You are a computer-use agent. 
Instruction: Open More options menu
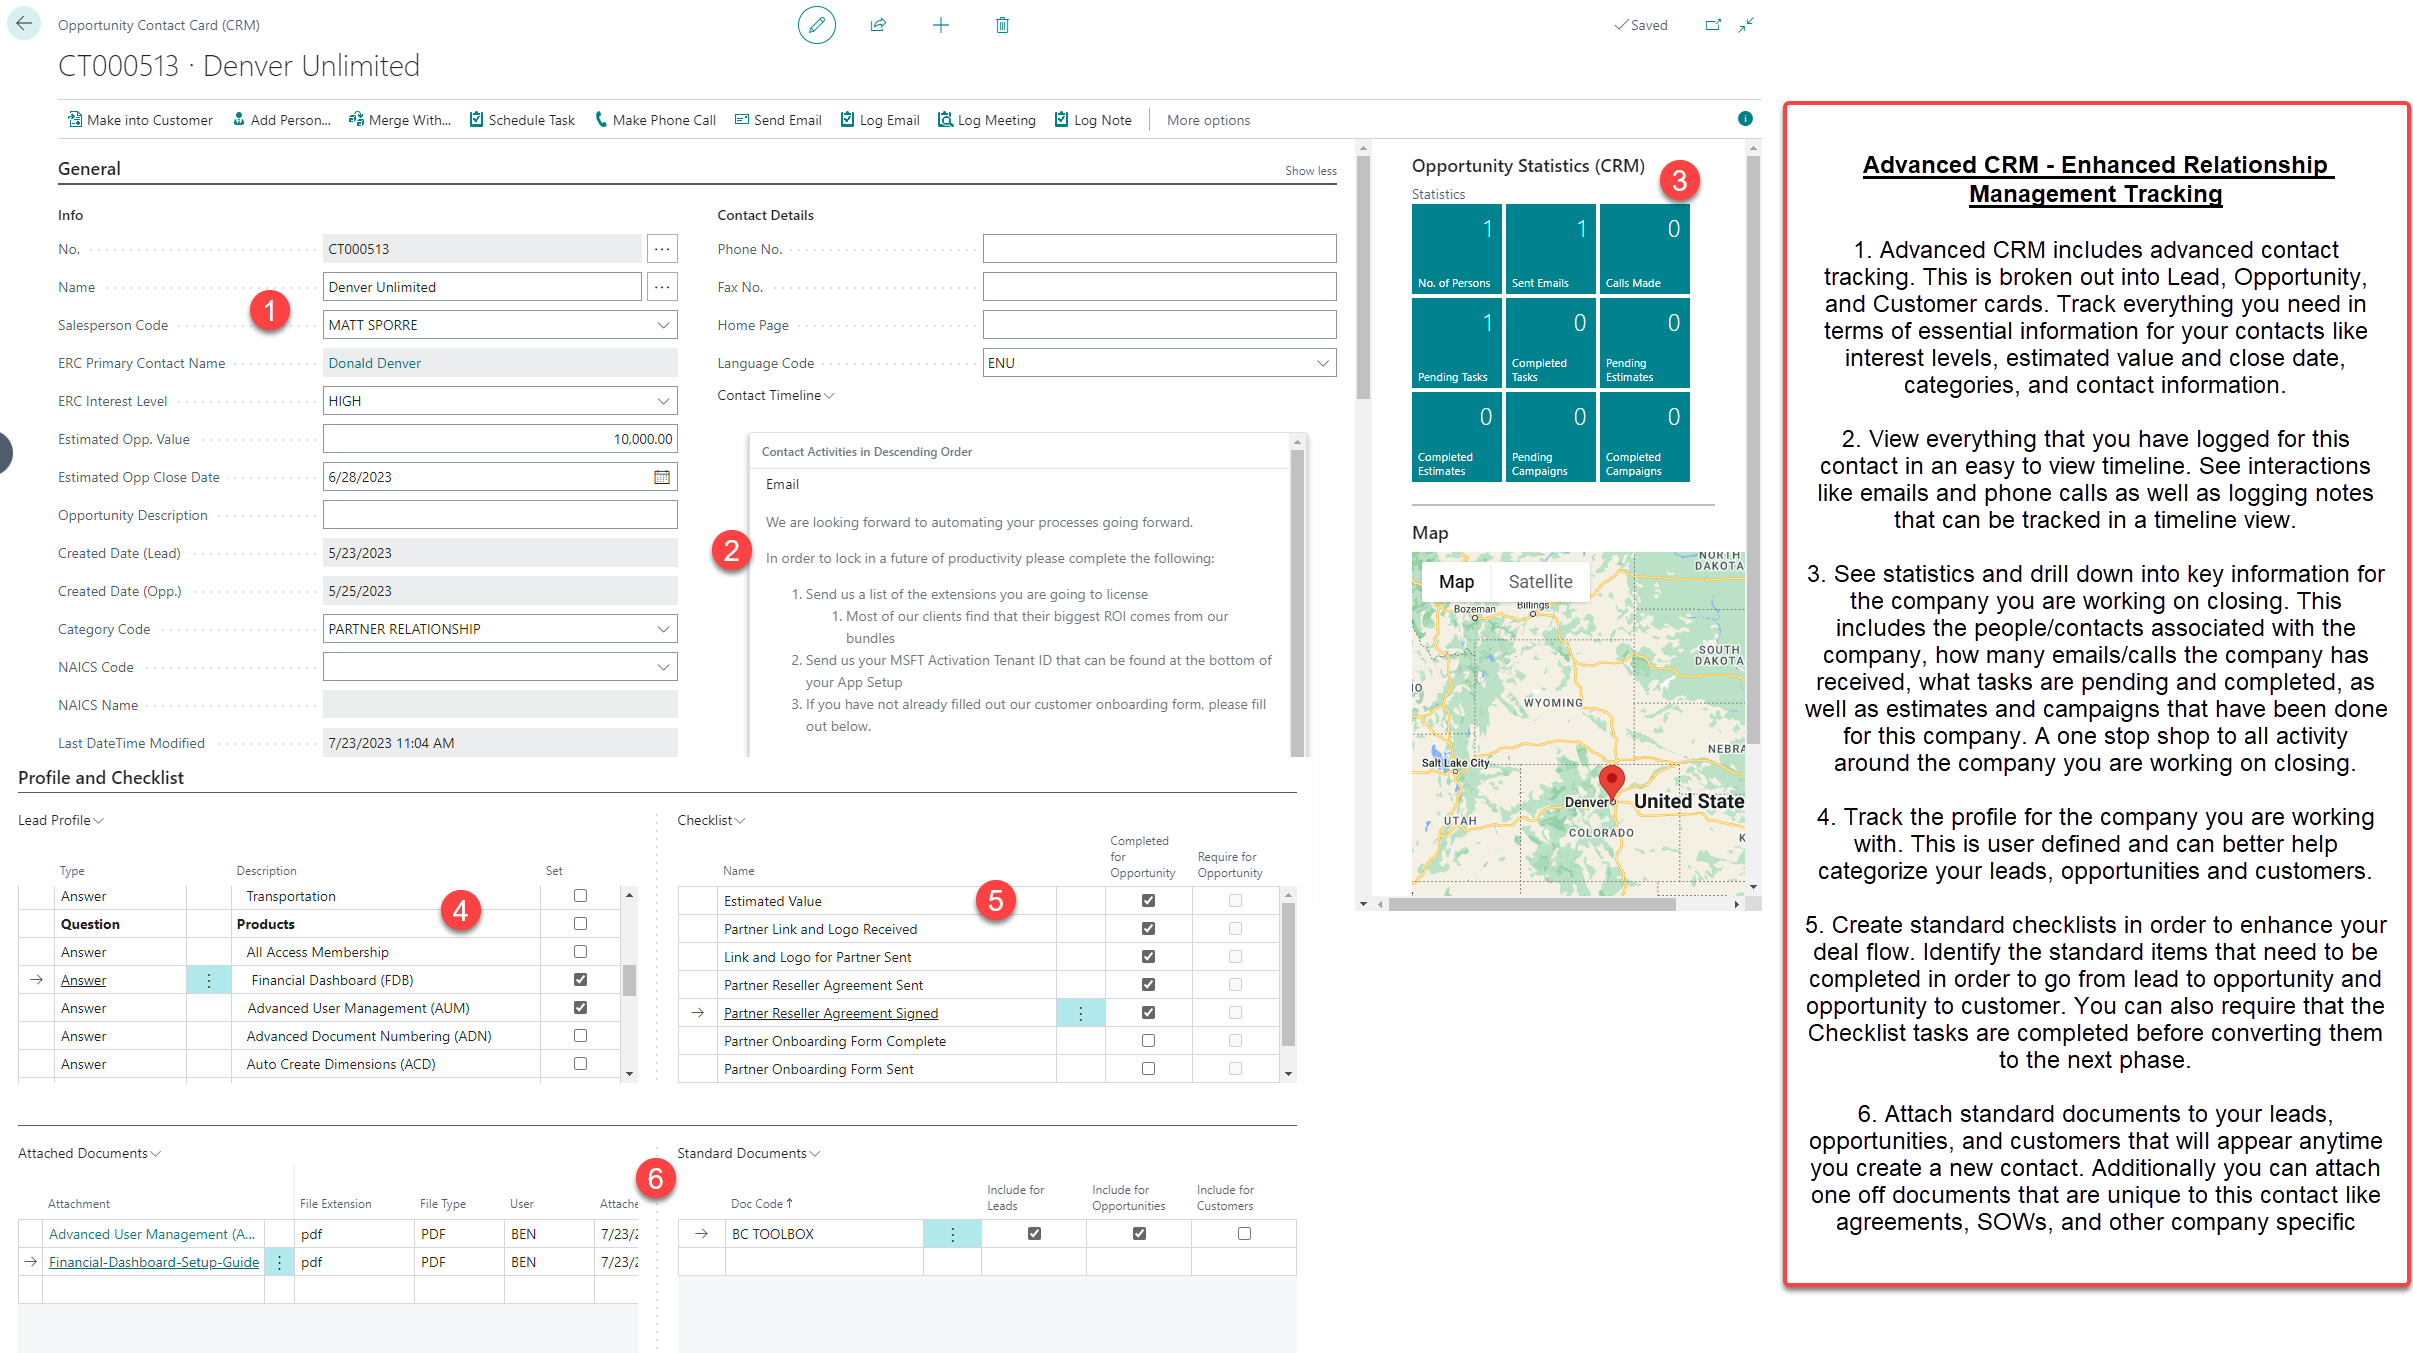tap(1208, 120)
